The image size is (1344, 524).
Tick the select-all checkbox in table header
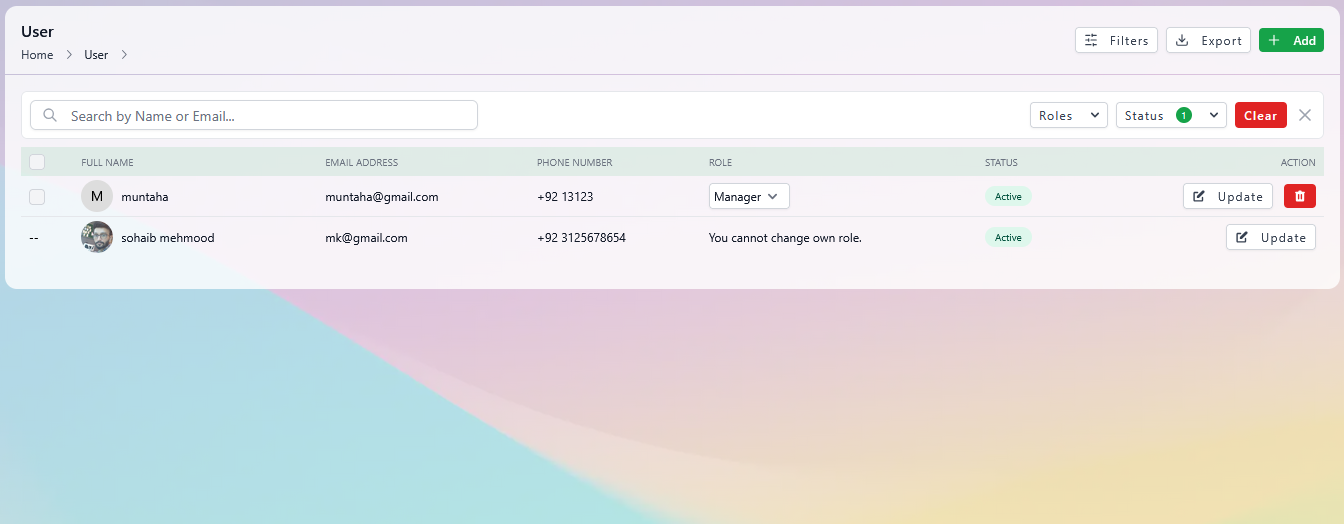[37, 162]
